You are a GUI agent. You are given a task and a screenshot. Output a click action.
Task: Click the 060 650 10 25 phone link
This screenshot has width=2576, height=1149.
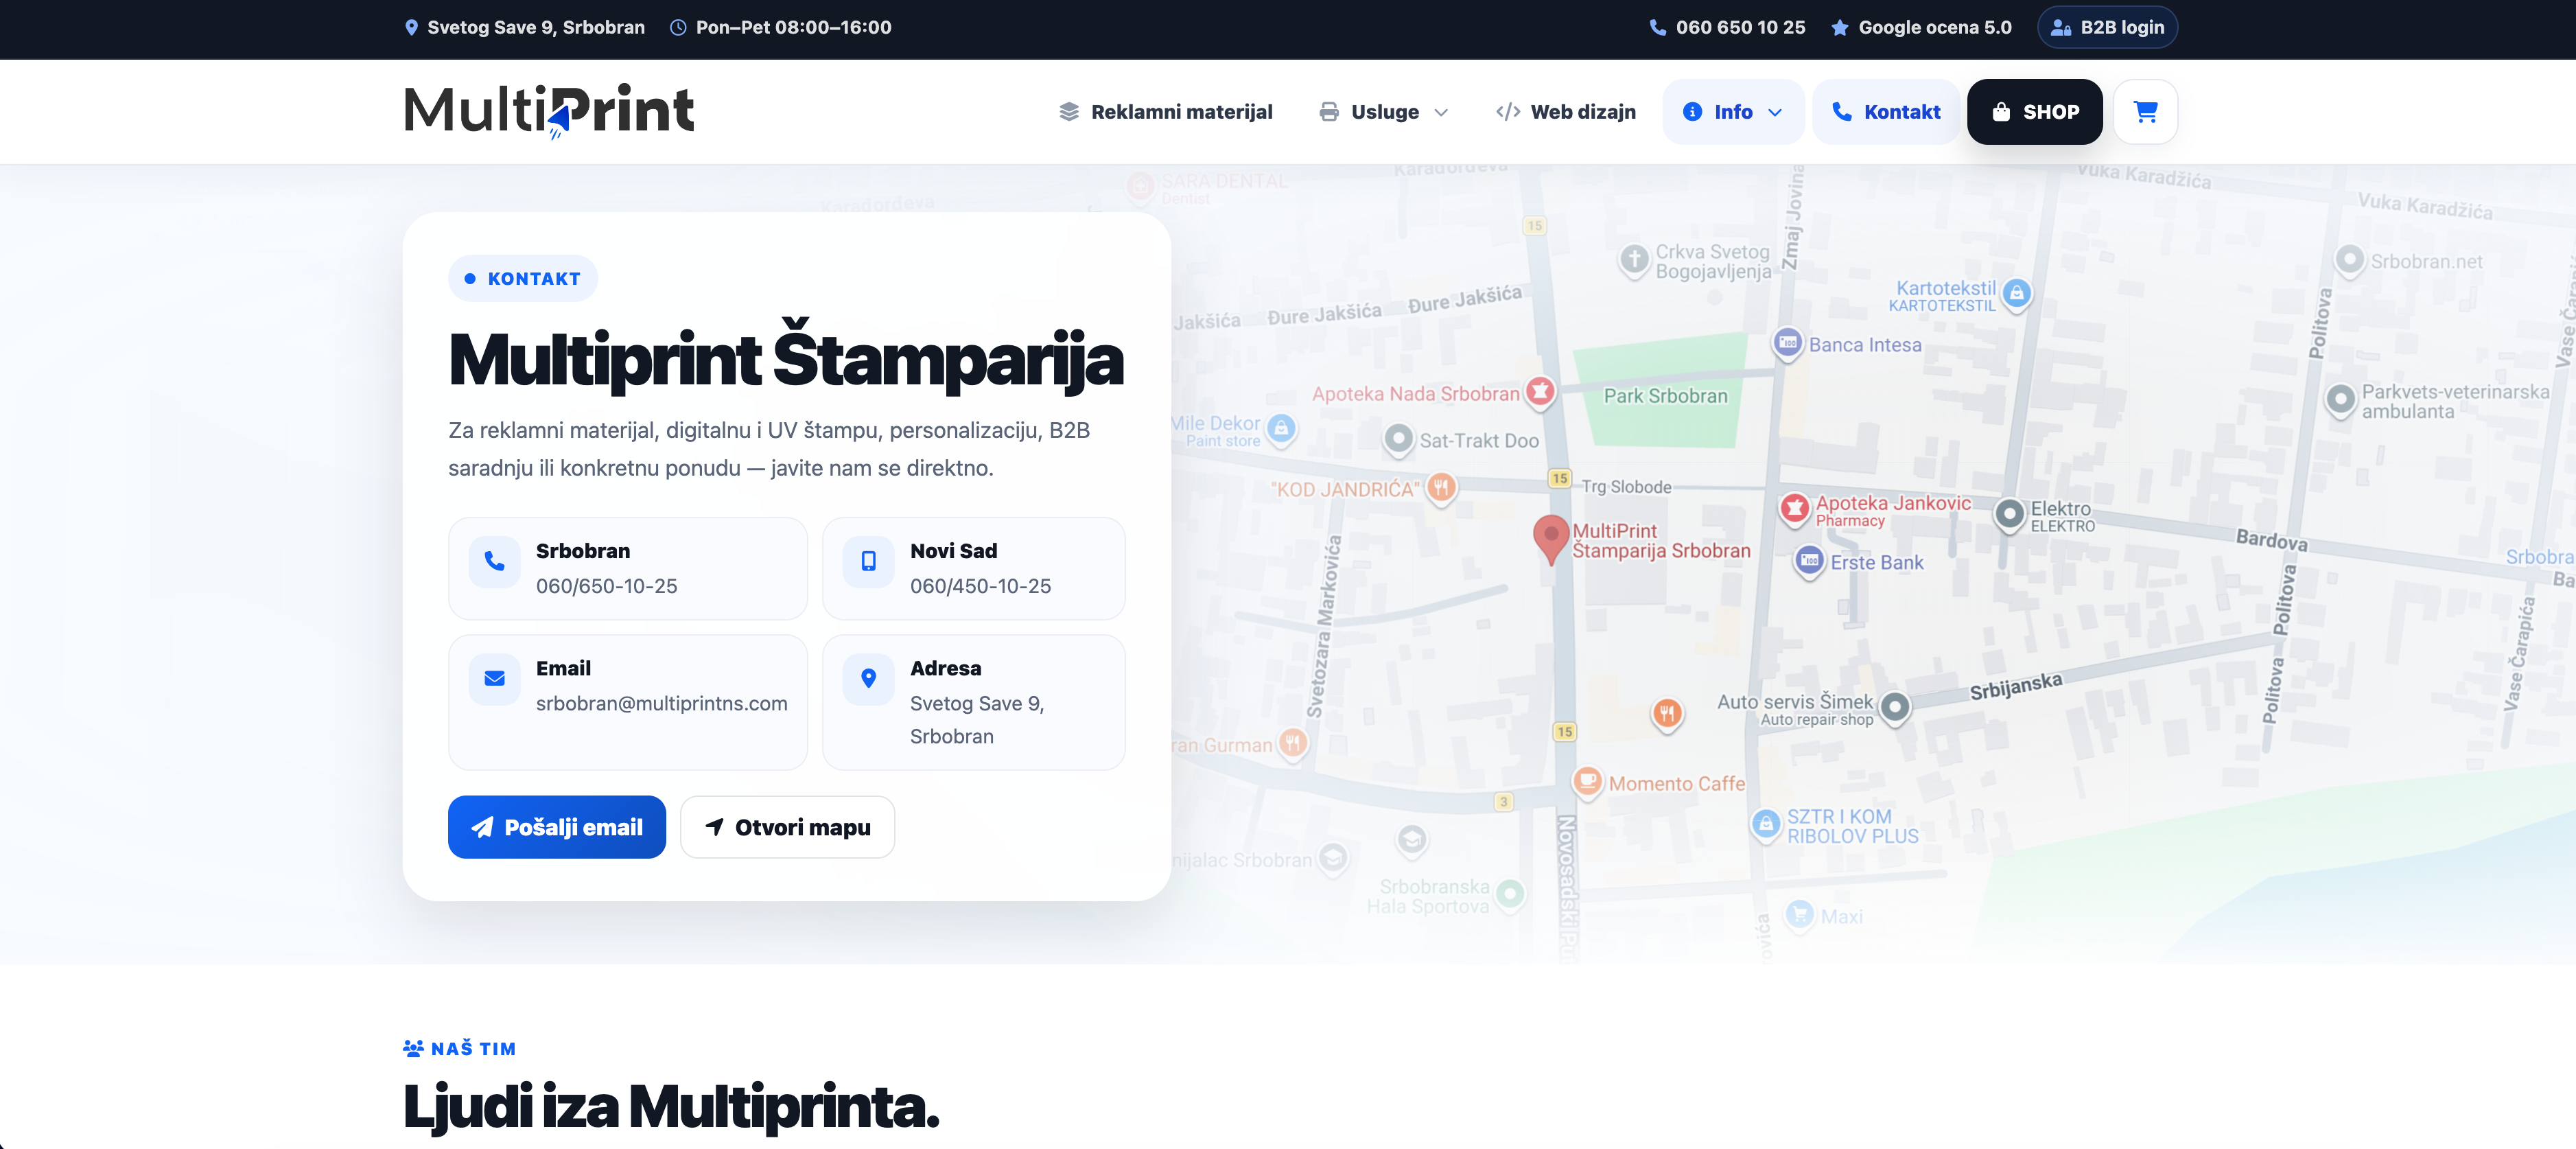pyautogui.click(x=1740, y=28)
